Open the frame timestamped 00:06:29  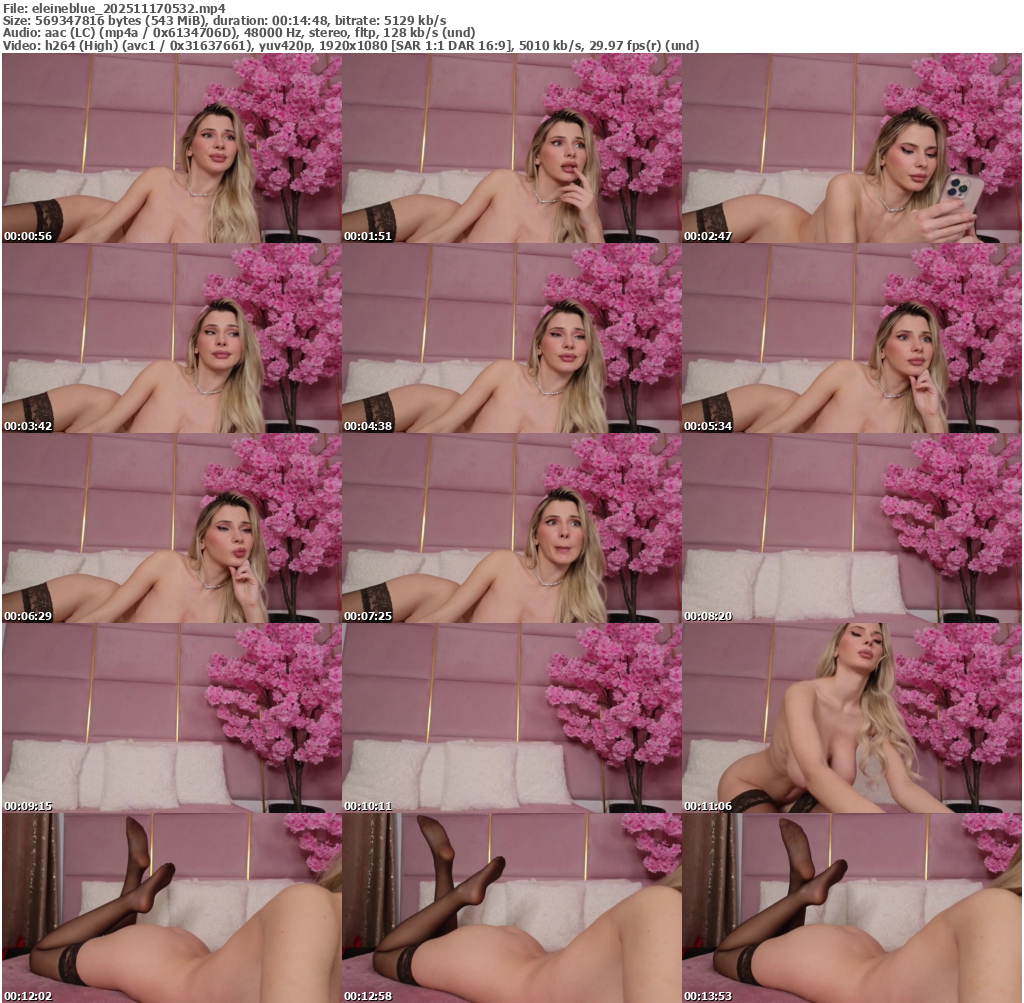[x=172, y=528]
